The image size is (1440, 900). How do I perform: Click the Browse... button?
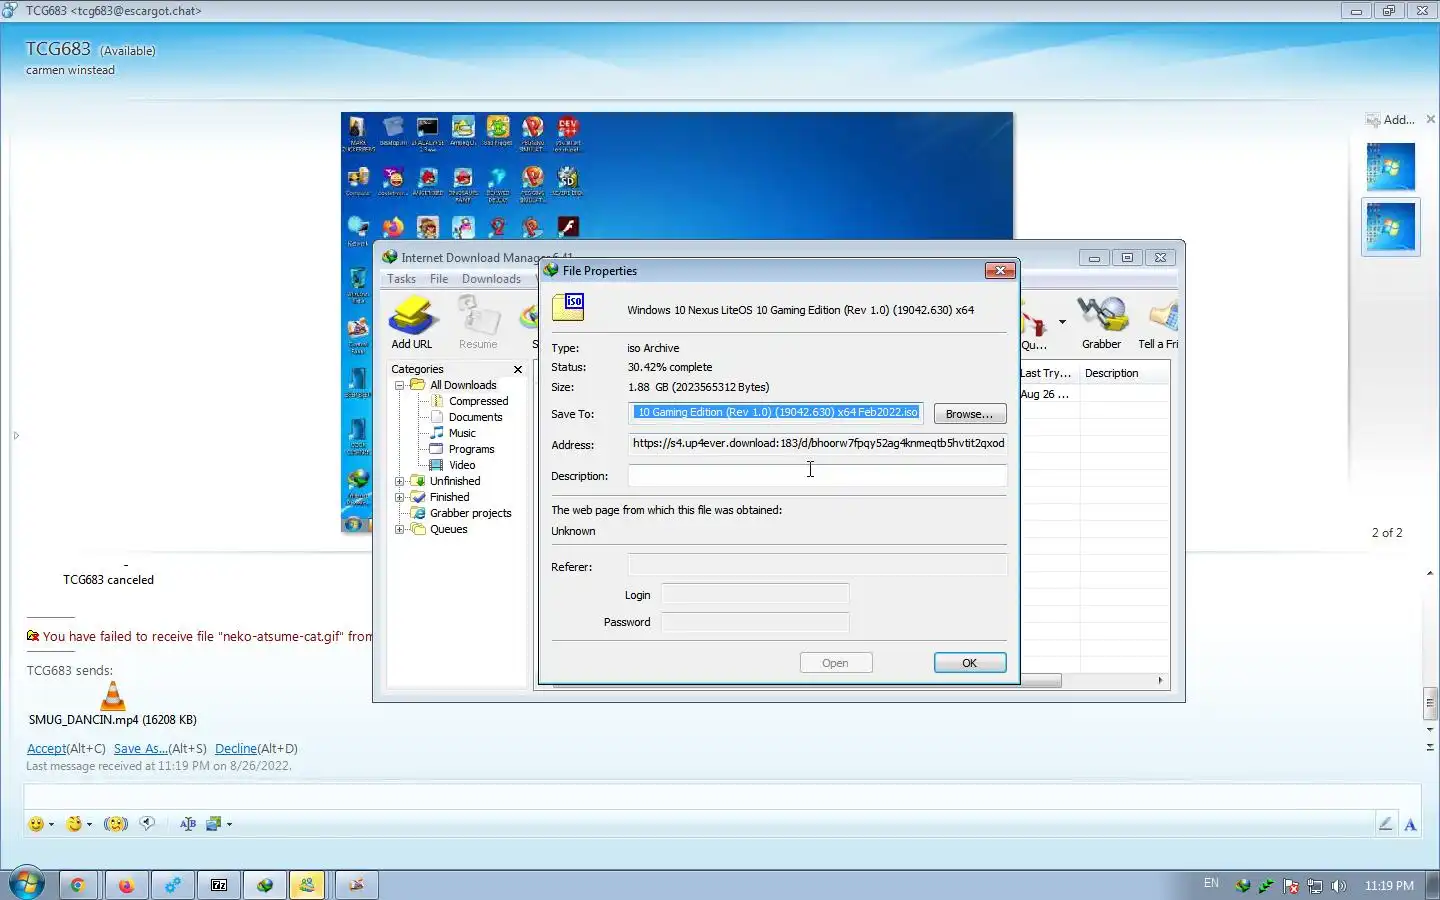[x=969, y=414]
